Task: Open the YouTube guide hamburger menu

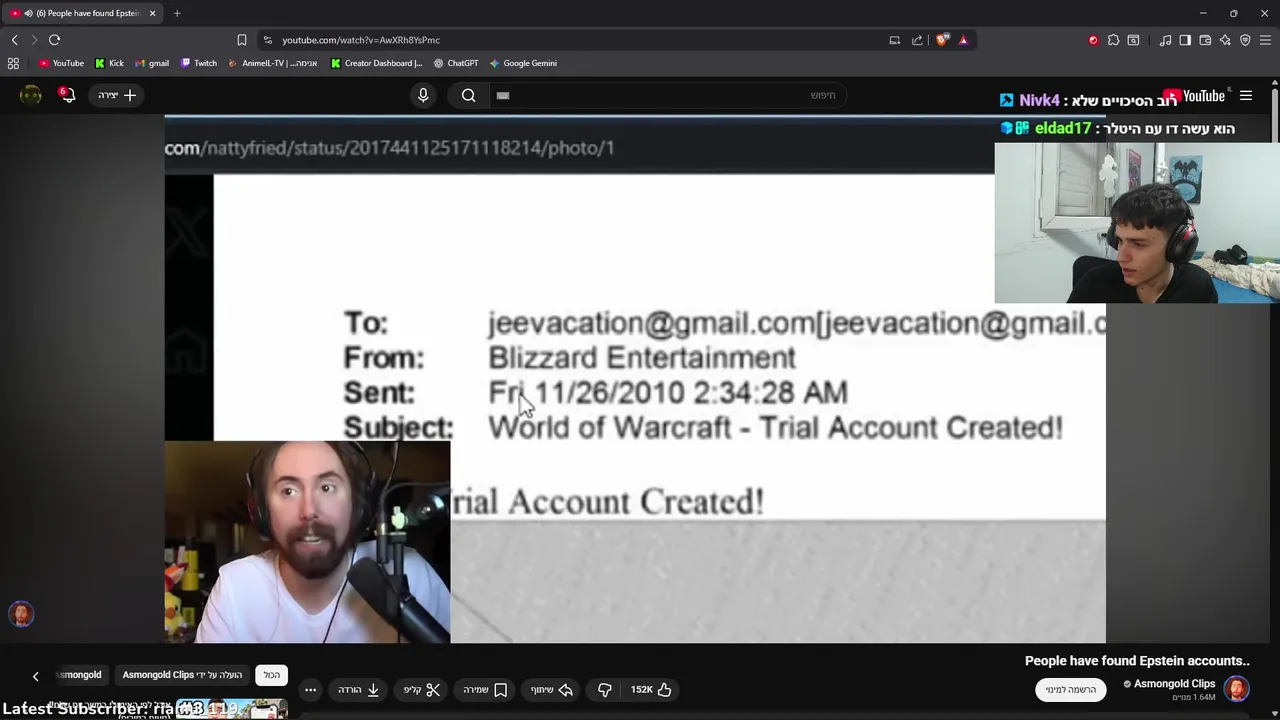Action: [x=1246, y=96]
